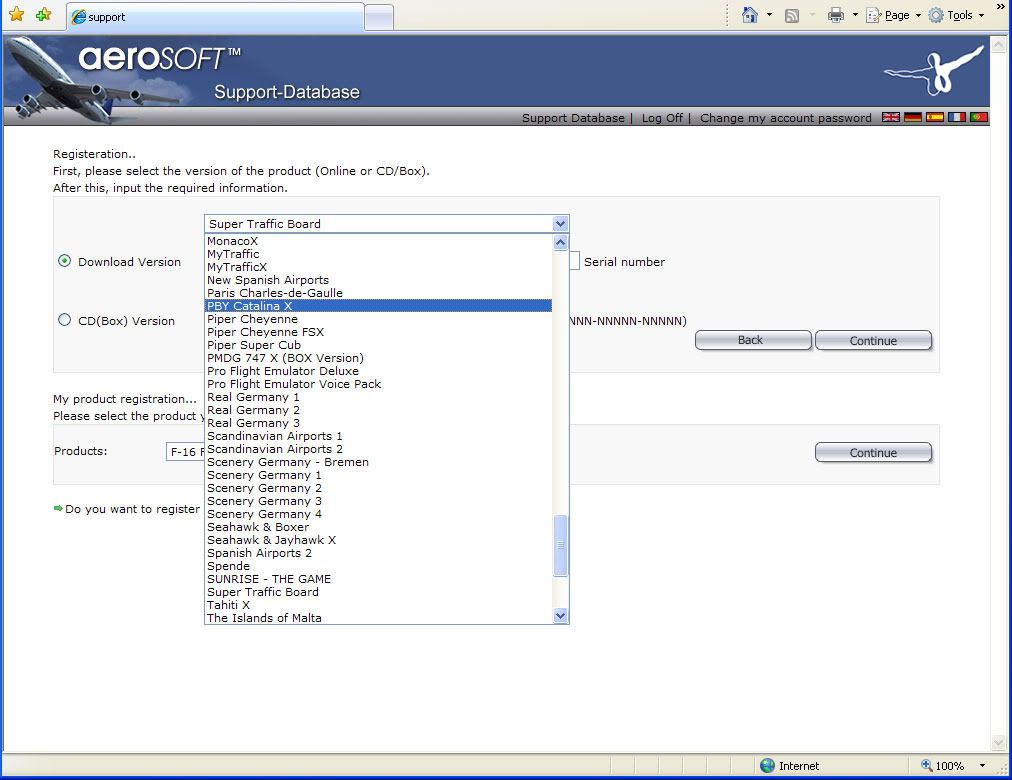Click the Favorites star icon
This screenshot has width=1012, height=780.
coord(17,14)
